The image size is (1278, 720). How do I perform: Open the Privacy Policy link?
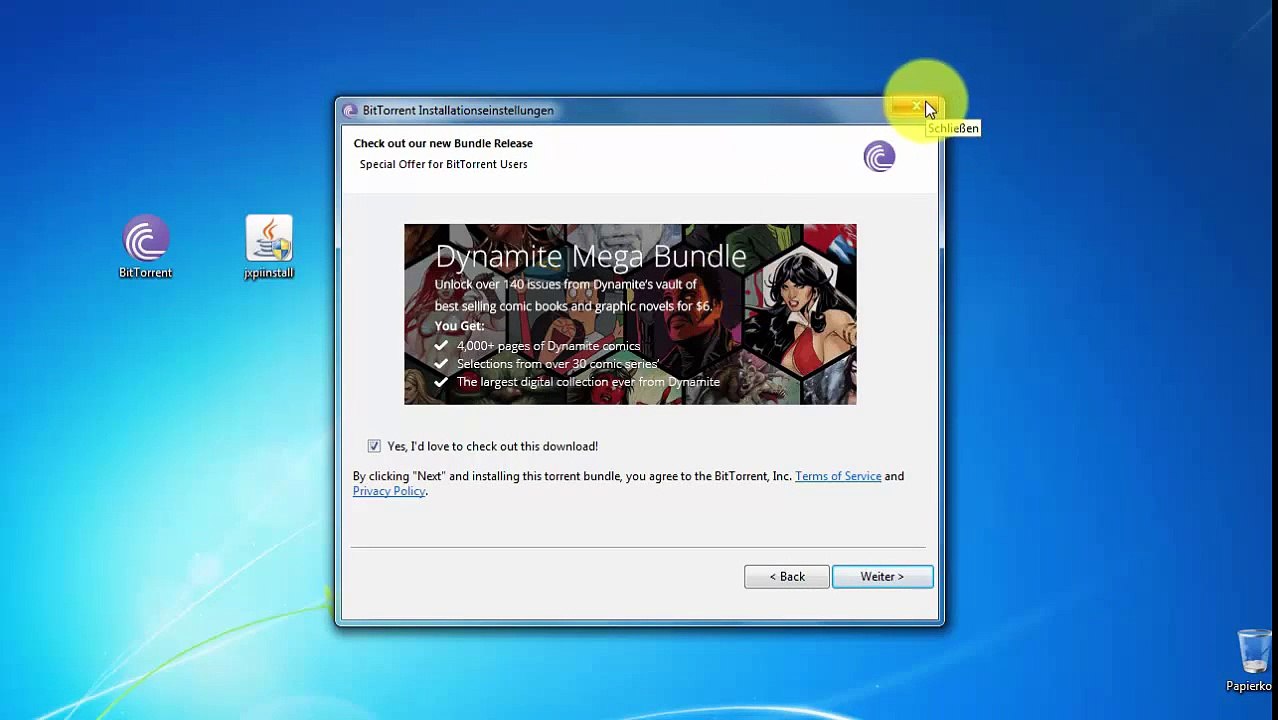point(389,491)
